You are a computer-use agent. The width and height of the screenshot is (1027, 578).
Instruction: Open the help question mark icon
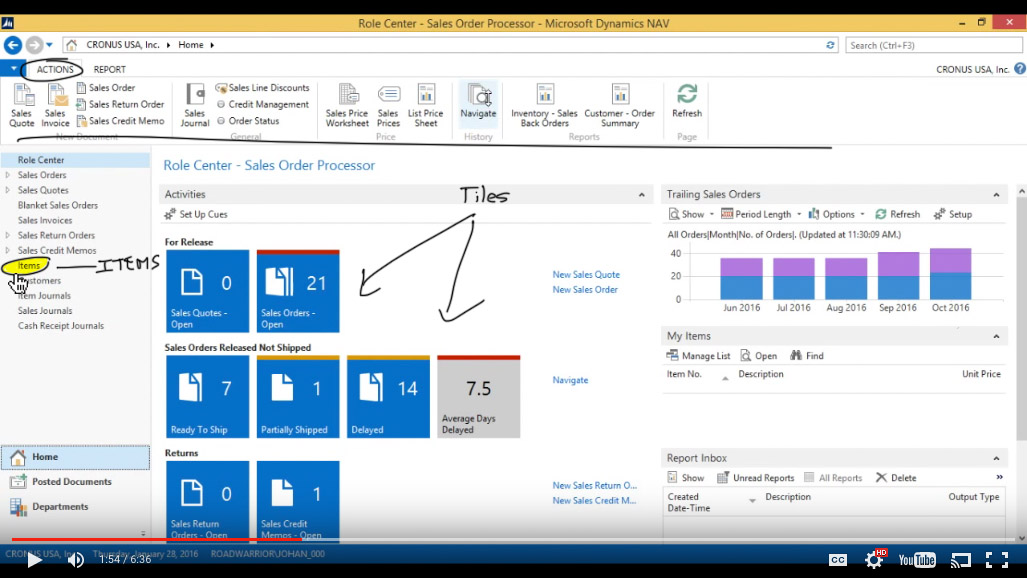[x=1019, y=68]
